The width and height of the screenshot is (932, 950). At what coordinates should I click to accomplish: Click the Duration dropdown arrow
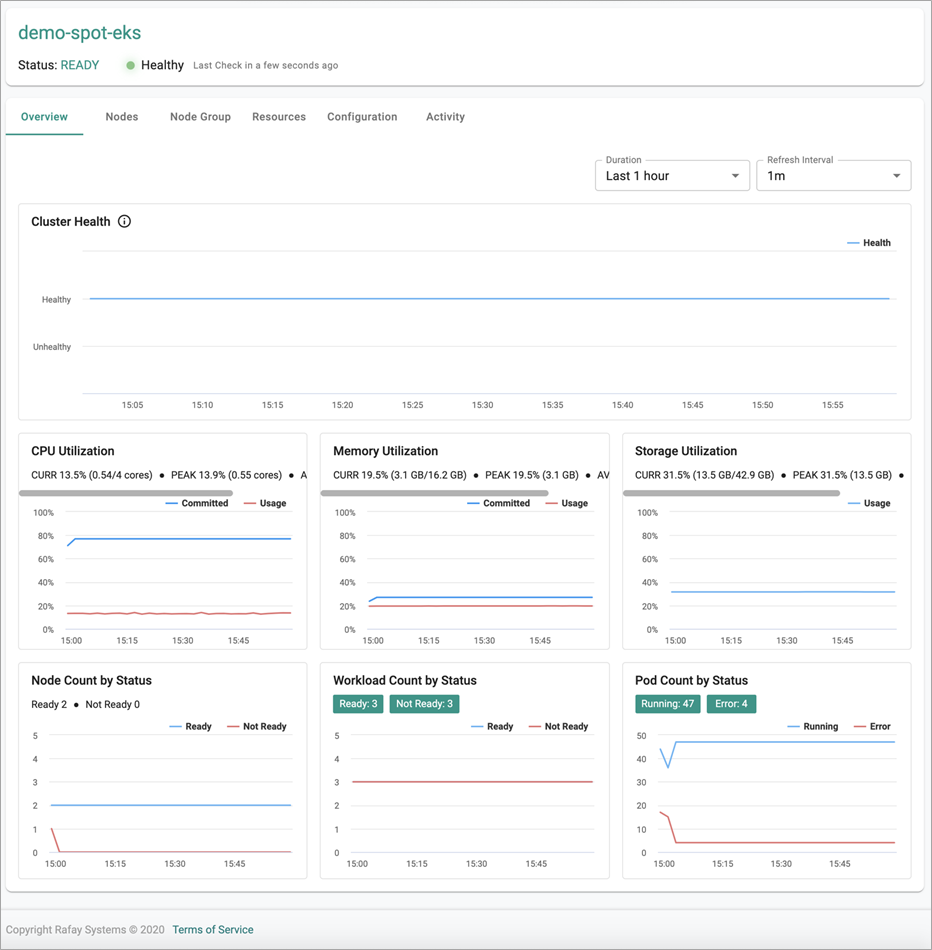[x=735, y=176]
